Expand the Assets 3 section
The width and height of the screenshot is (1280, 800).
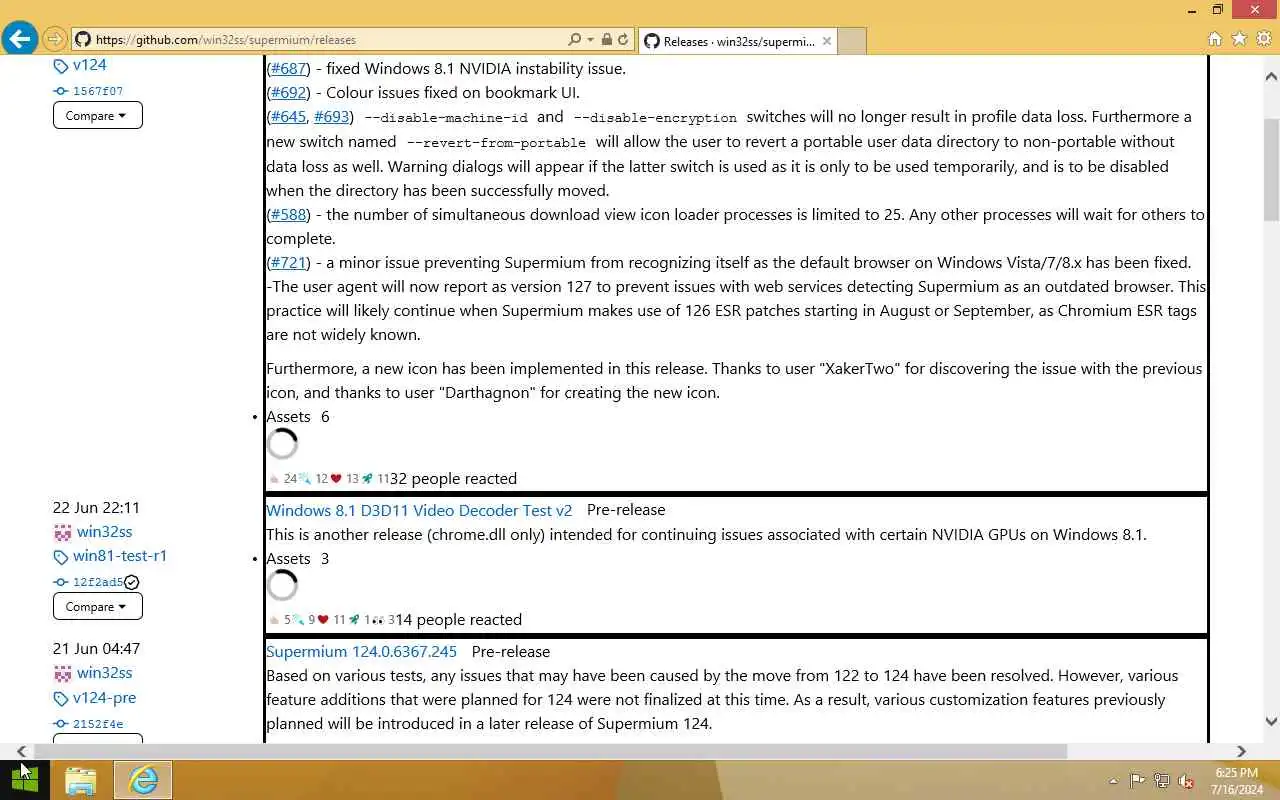297,558
